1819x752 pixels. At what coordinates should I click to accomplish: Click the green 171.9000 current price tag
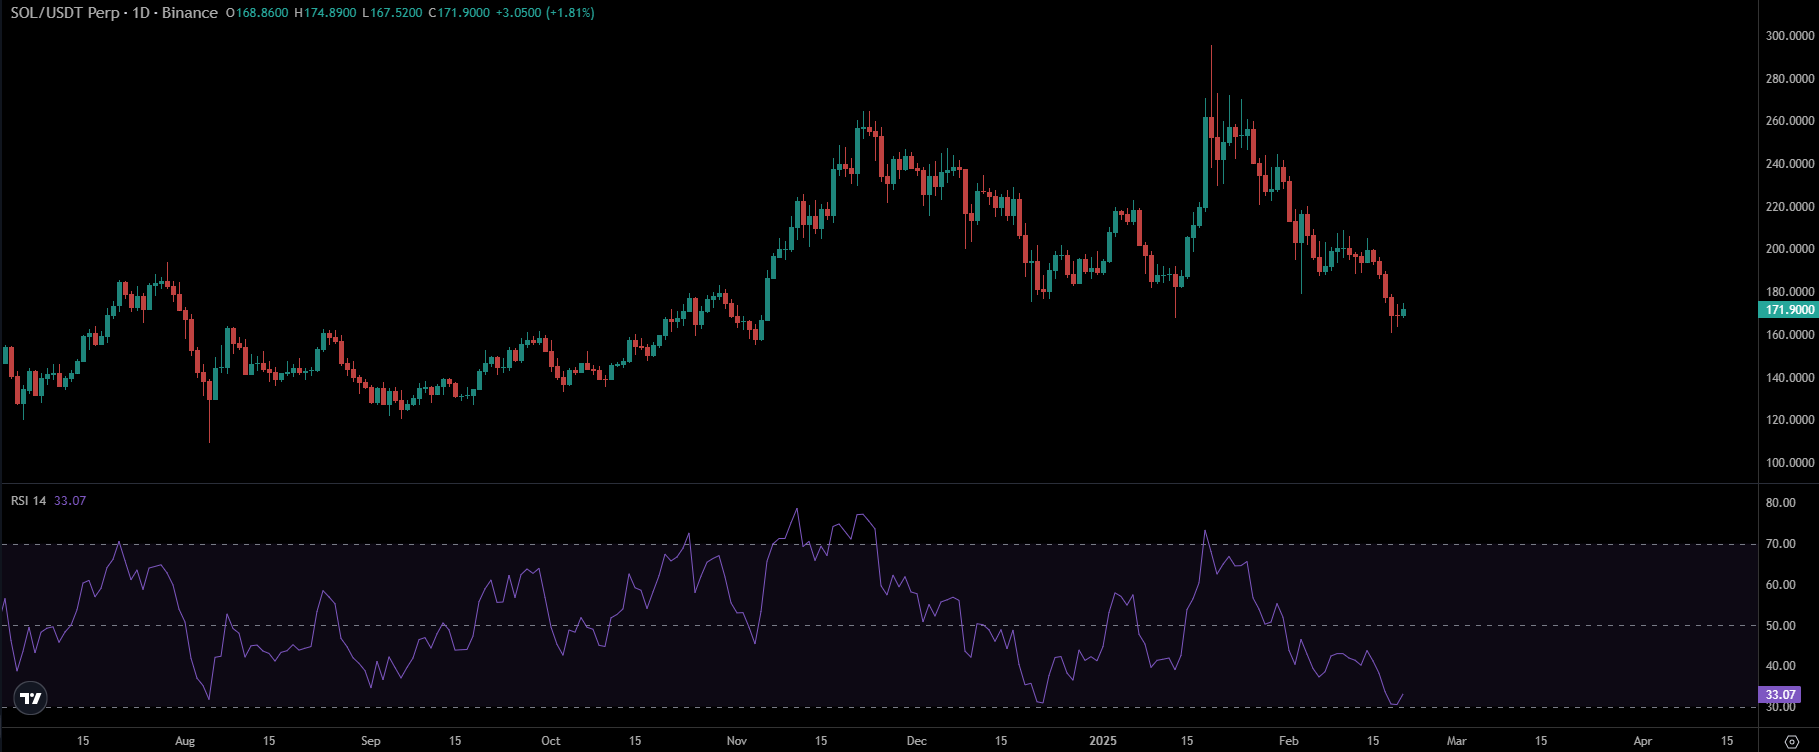click(x=1787, y=310)
